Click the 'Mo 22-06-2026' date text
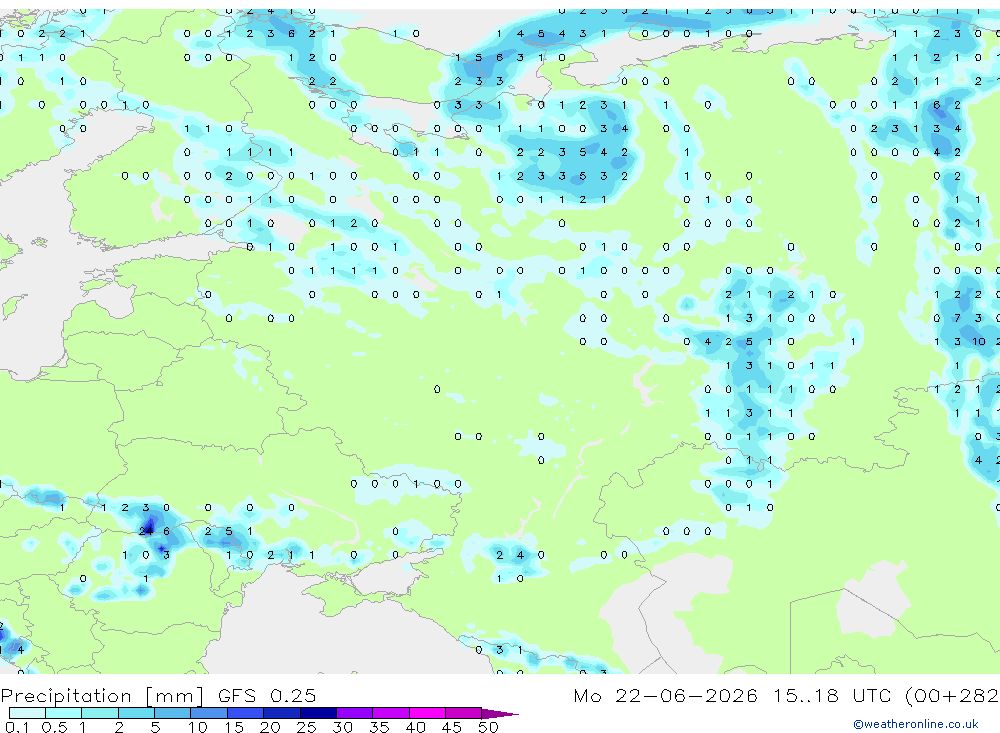The width and height of the screenshot is (1000, 733). 665,695
